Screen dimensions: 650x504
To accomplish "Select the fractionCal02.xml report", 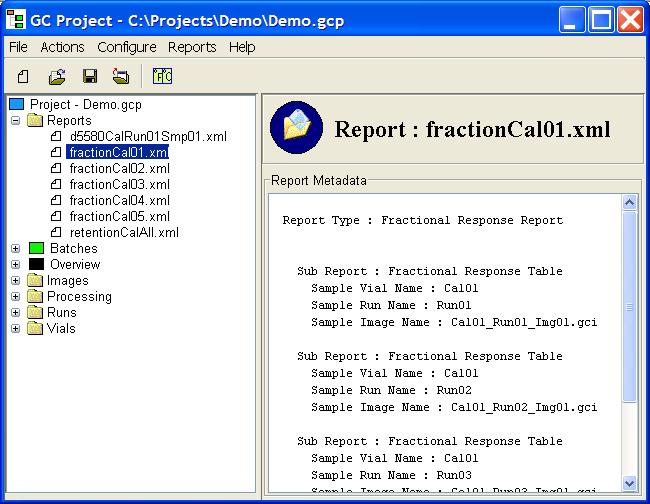I will pyautogui.click(x=120, y=168).
